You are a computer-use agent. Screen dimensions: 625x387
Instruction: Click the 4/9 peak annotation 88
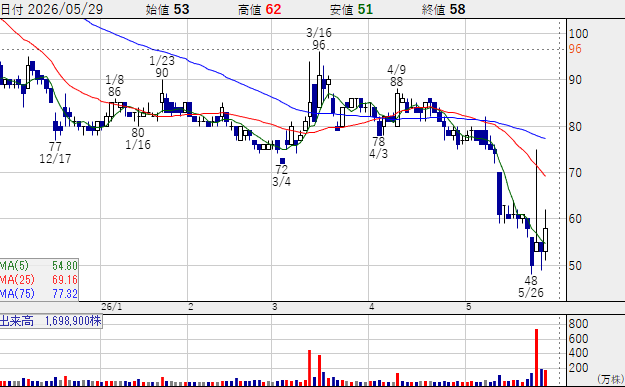pos(396,82)
